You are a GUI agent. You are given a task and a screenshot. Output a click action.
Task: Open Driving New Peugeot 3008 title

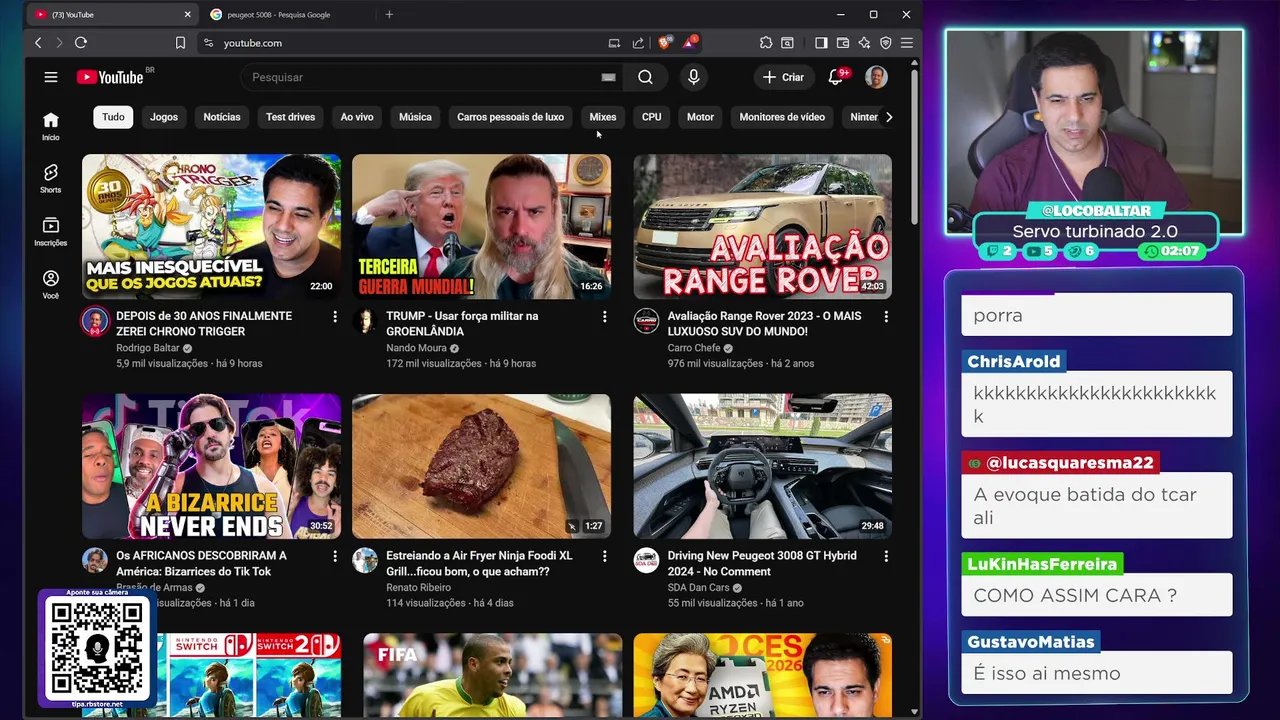pos(762,563)
